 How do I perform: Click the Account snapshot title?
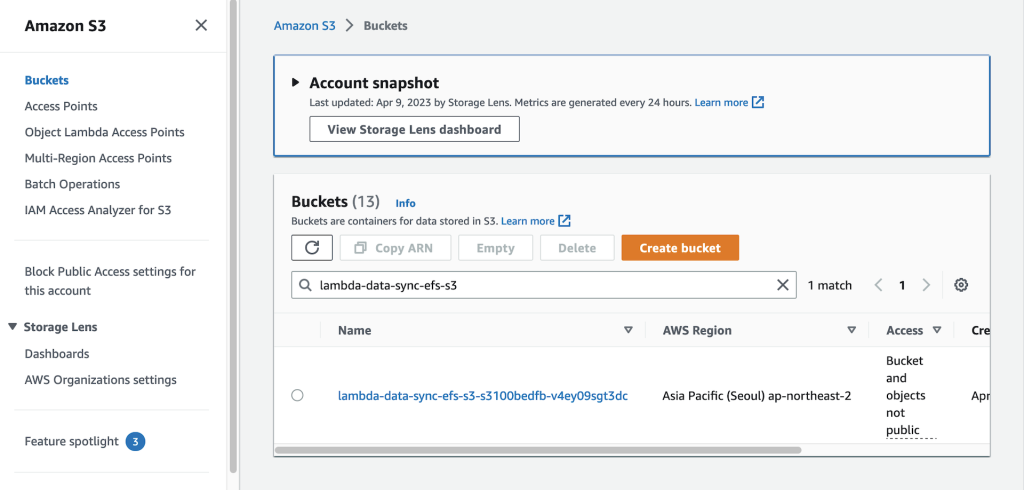[x=374, y=83]
